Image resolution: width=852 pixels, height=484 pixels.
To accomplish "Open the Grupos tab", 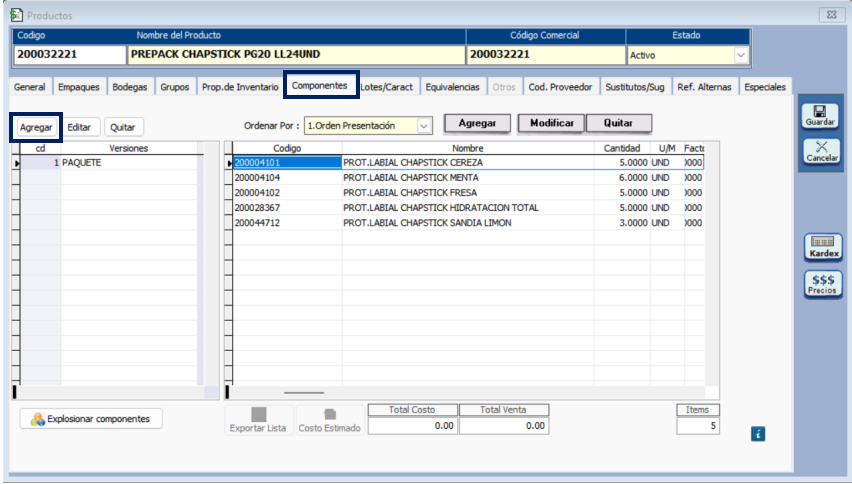I will click(174, 87).
